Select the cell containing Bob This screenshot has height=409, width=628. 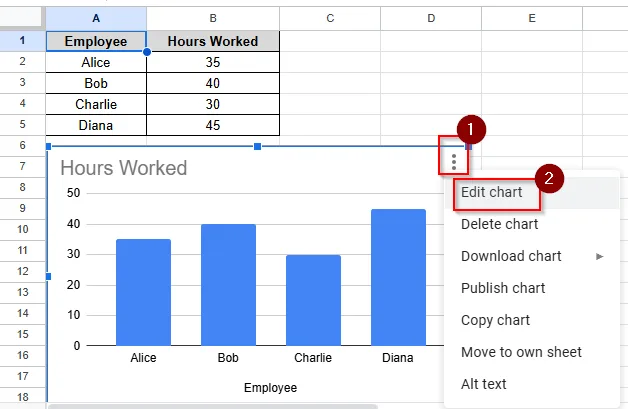96,83
